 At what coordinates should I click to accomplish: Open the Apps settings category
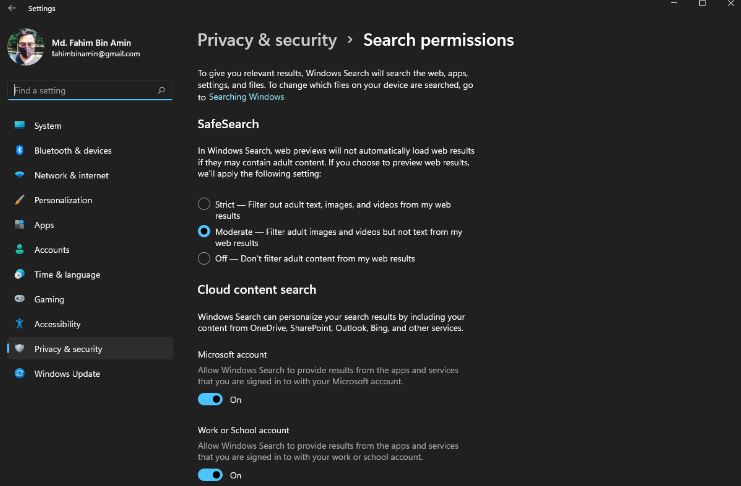pyautogui.click(x=90, y=225)
